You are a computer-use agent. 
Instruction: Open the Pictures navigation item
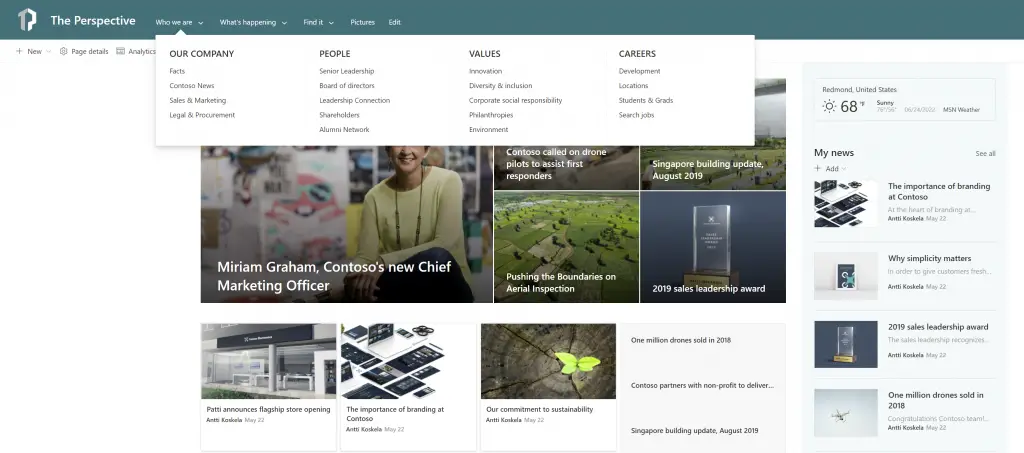(x=363, y=22)
